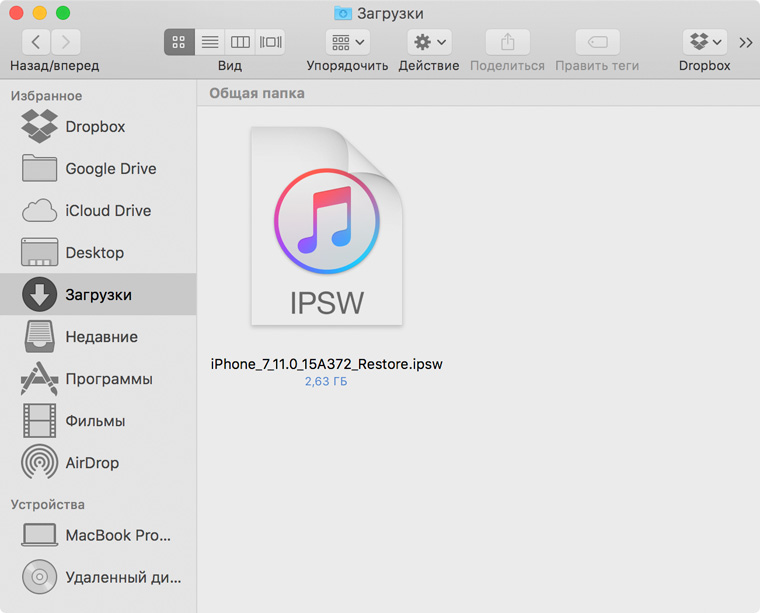This screenshot has height=613, width=760.
Task: Open AirDrop from the sidebar
Action: [x=92, y=463]
